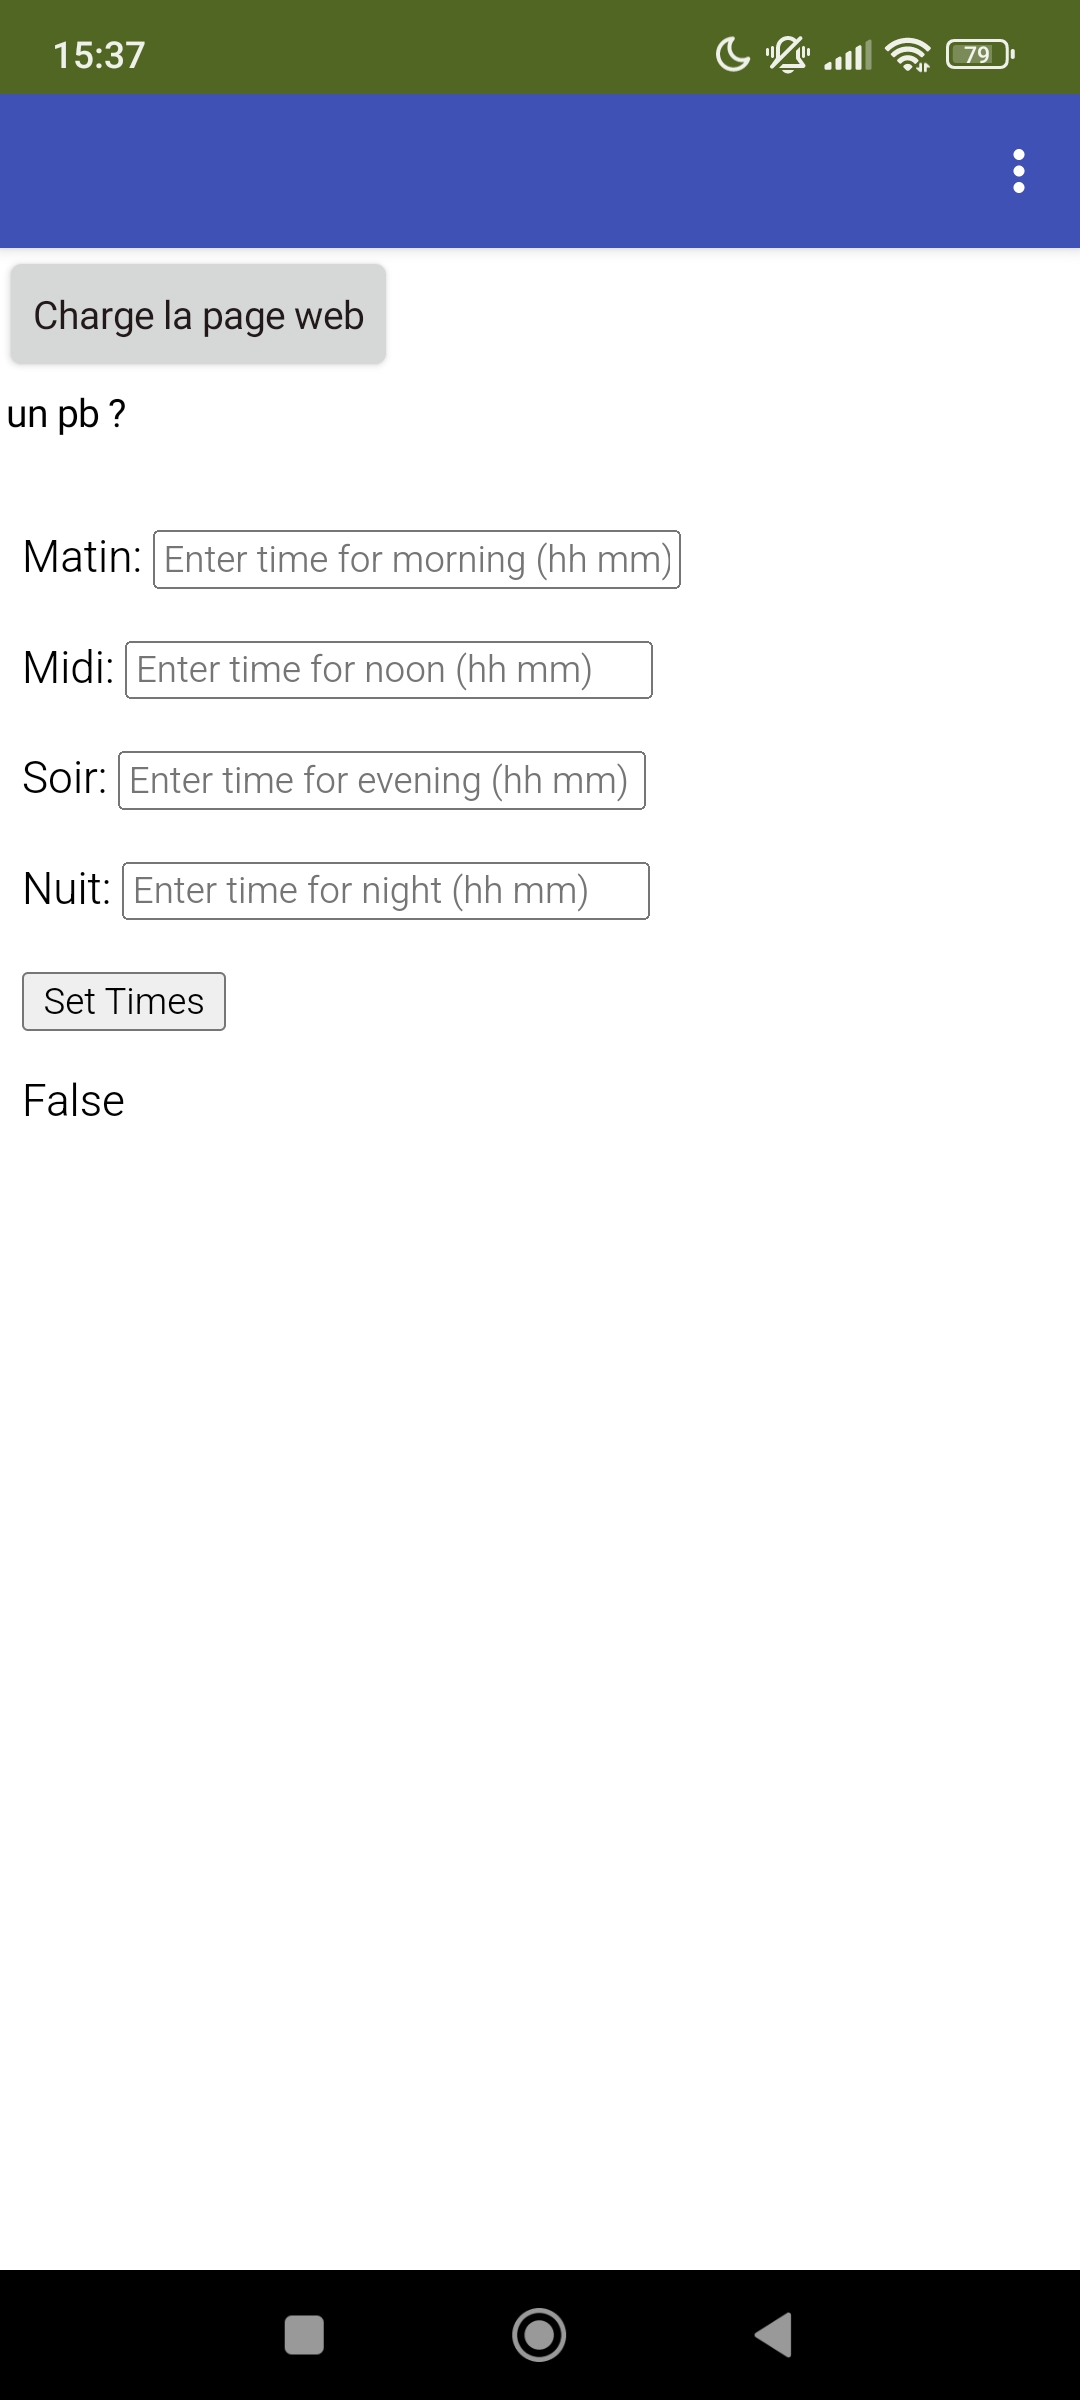The width and height of the screenshot is (1080, 2400).
Task: Tap the 15:37 status bar clock
Action: (99, 55)
